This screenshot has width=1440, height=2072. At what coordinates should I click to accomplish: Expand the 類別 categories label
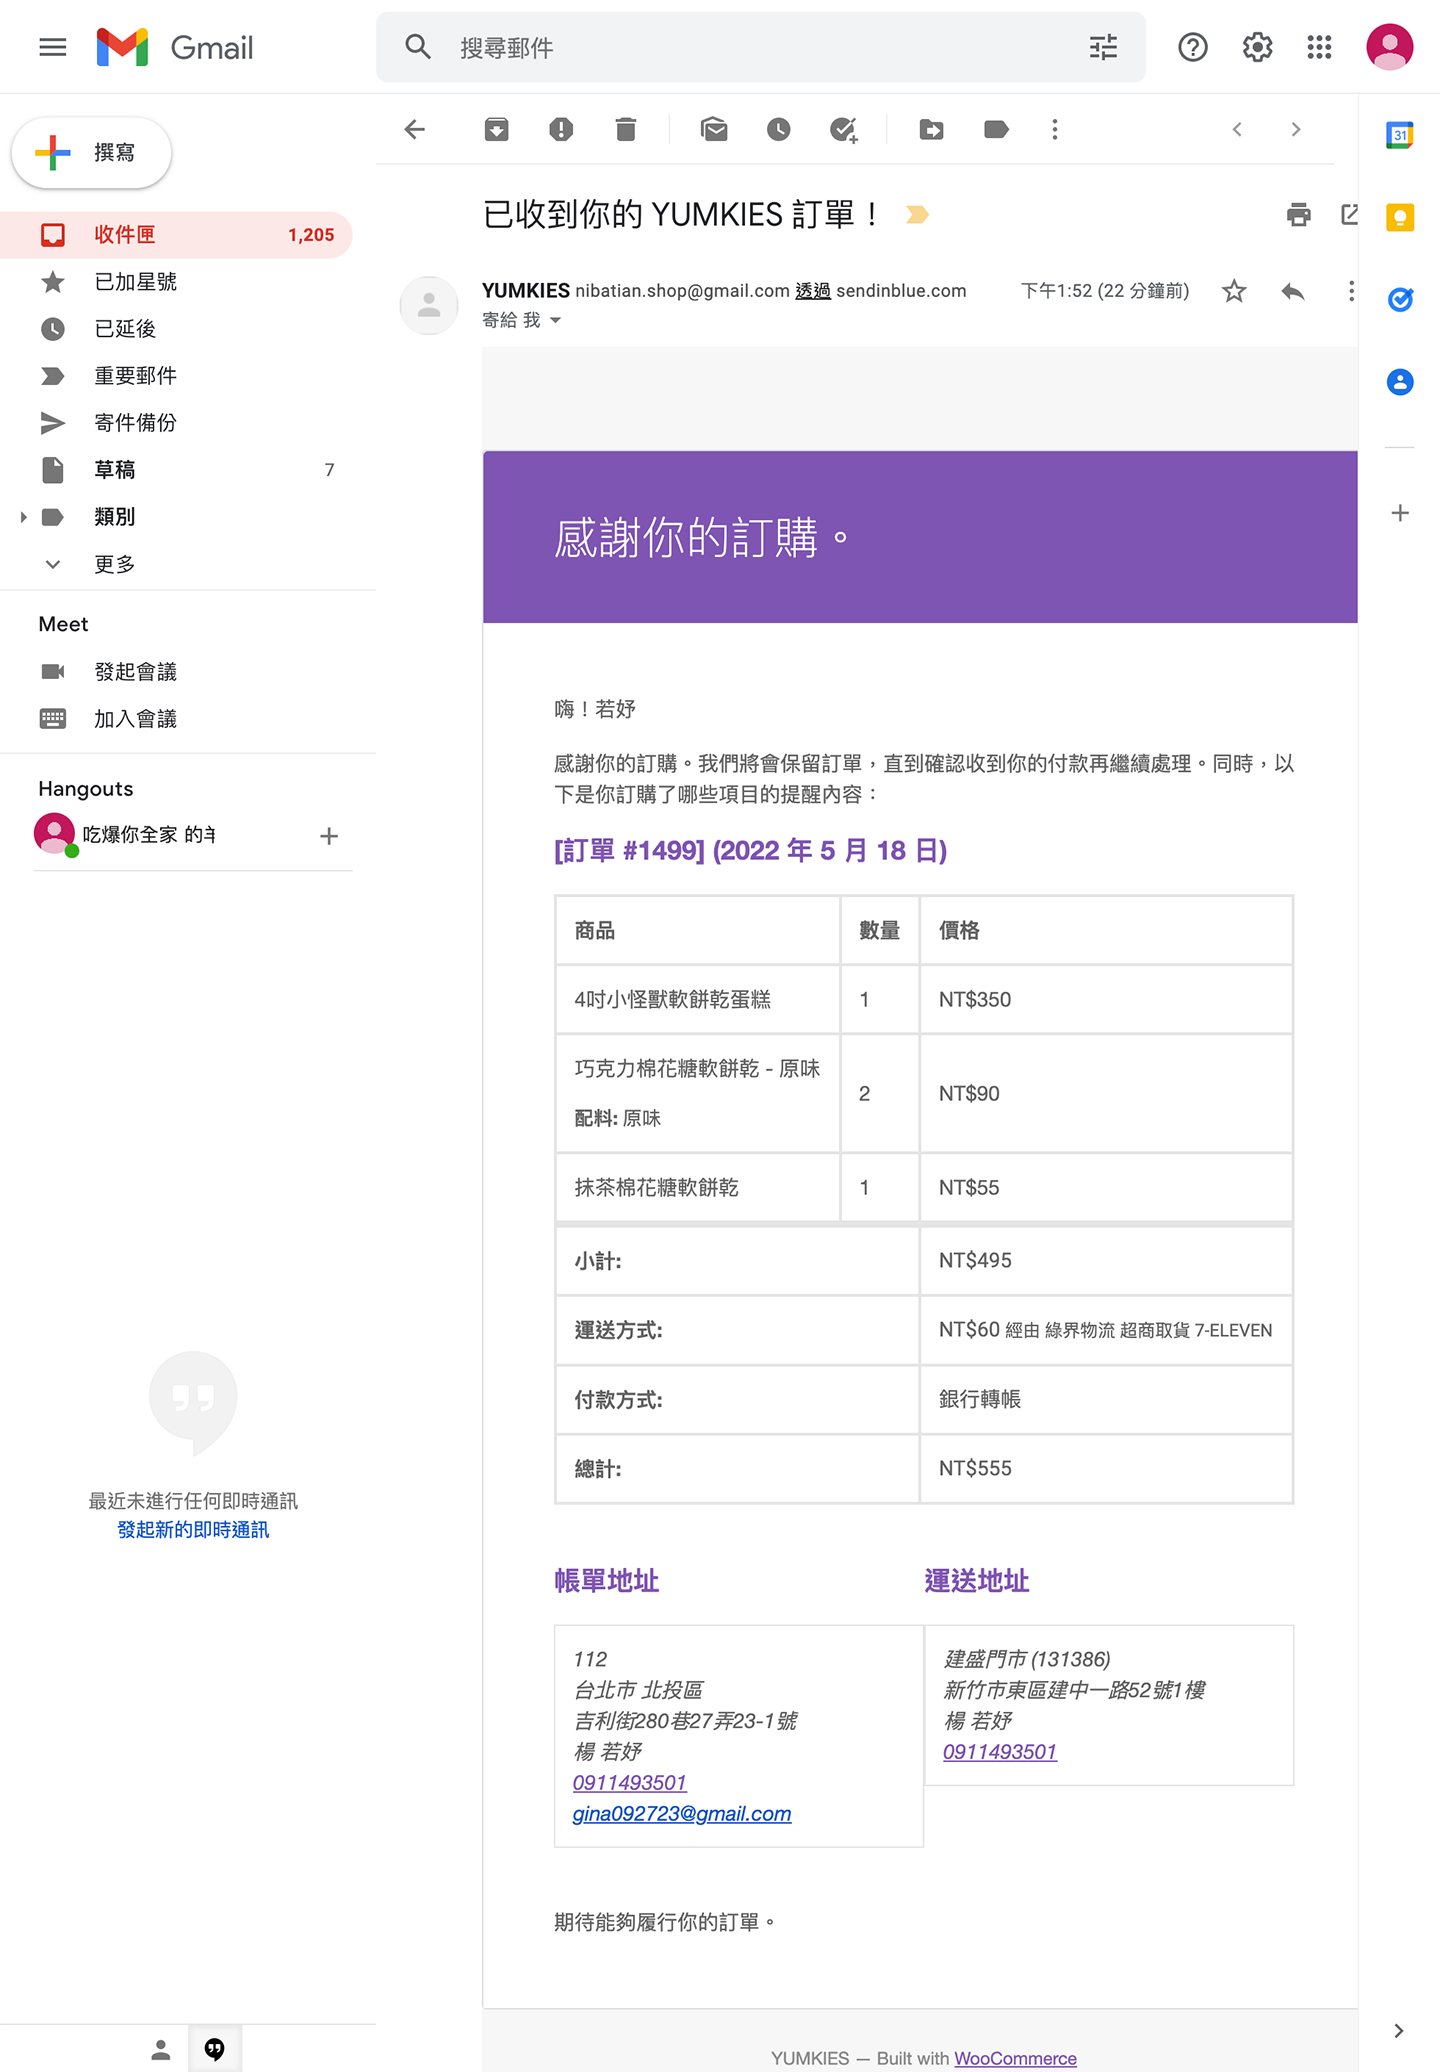[23, 517]
